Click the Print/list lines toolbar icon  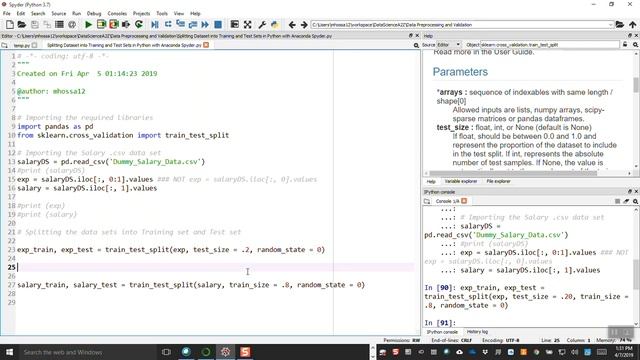pyautogui.click(x=59, y=24)
